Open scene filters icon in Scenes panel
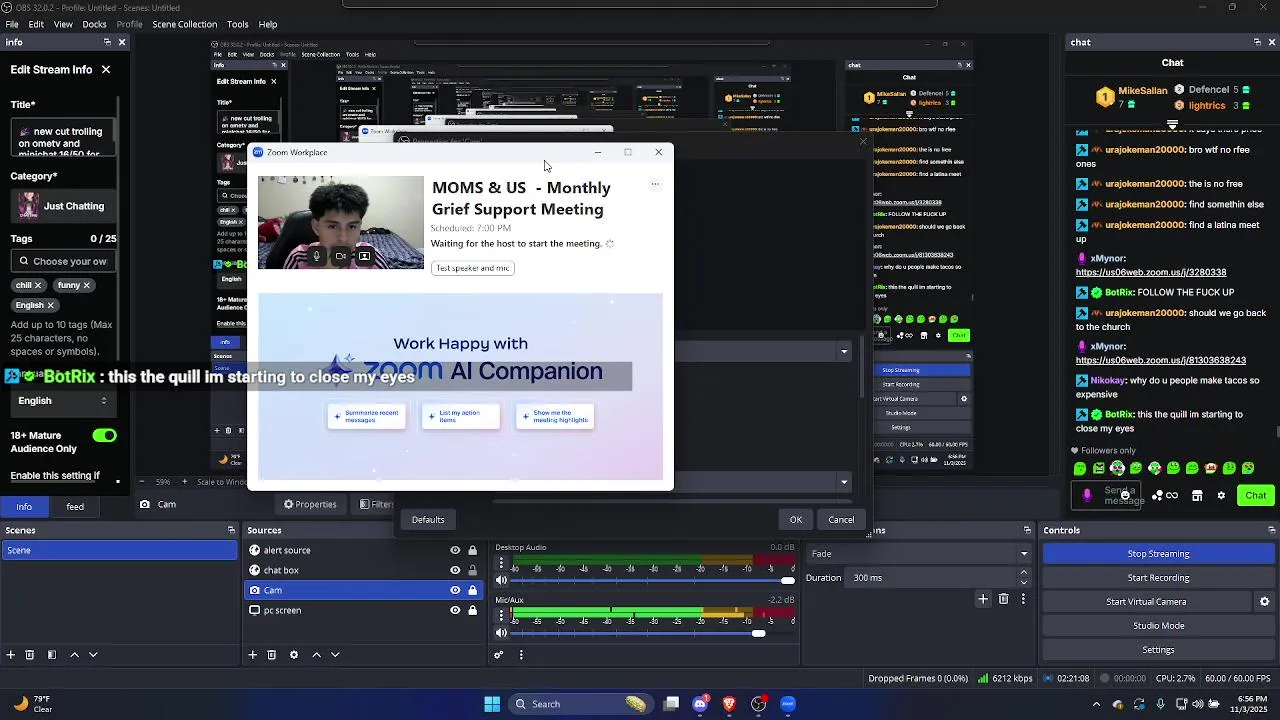 pos(52,655)
